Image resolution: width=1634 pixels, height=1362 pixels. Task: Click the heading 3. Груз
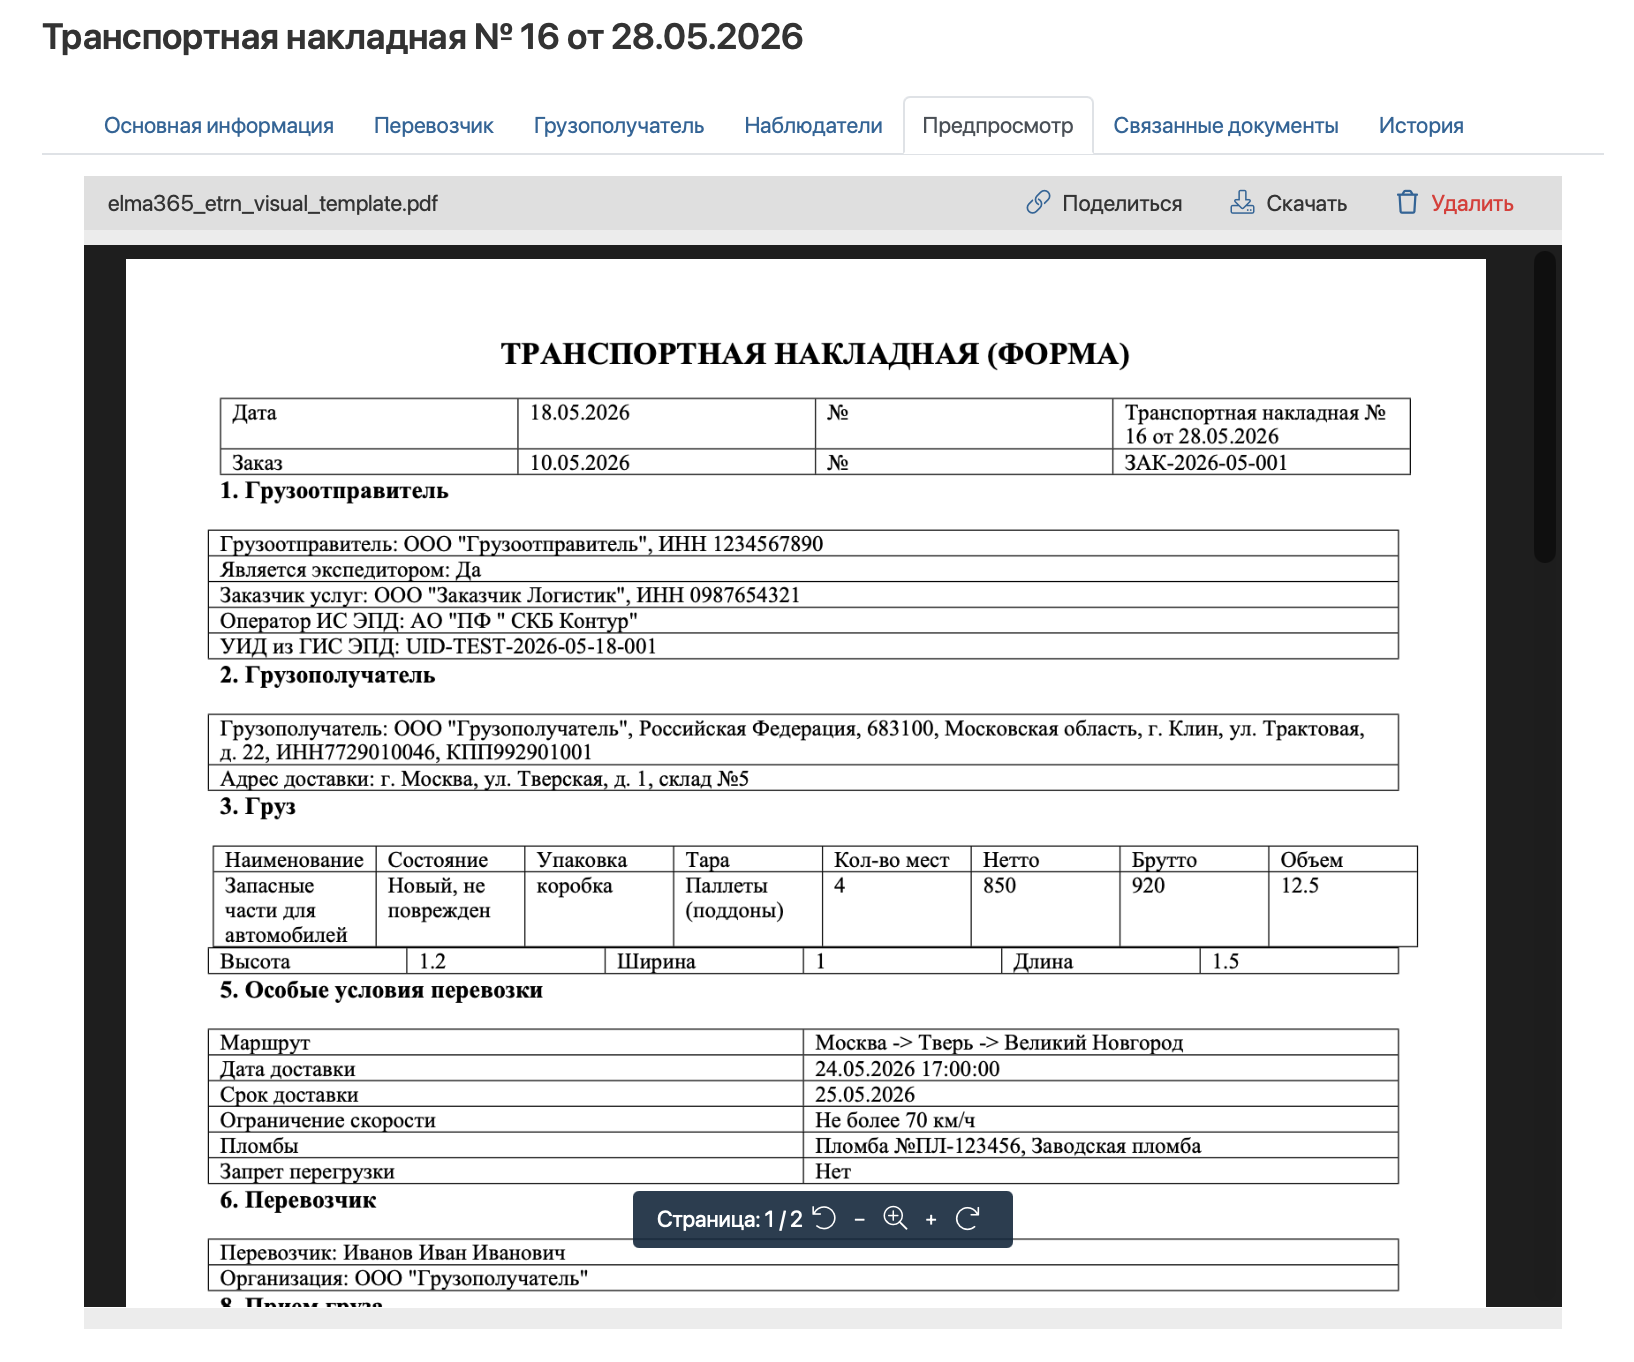258,807
